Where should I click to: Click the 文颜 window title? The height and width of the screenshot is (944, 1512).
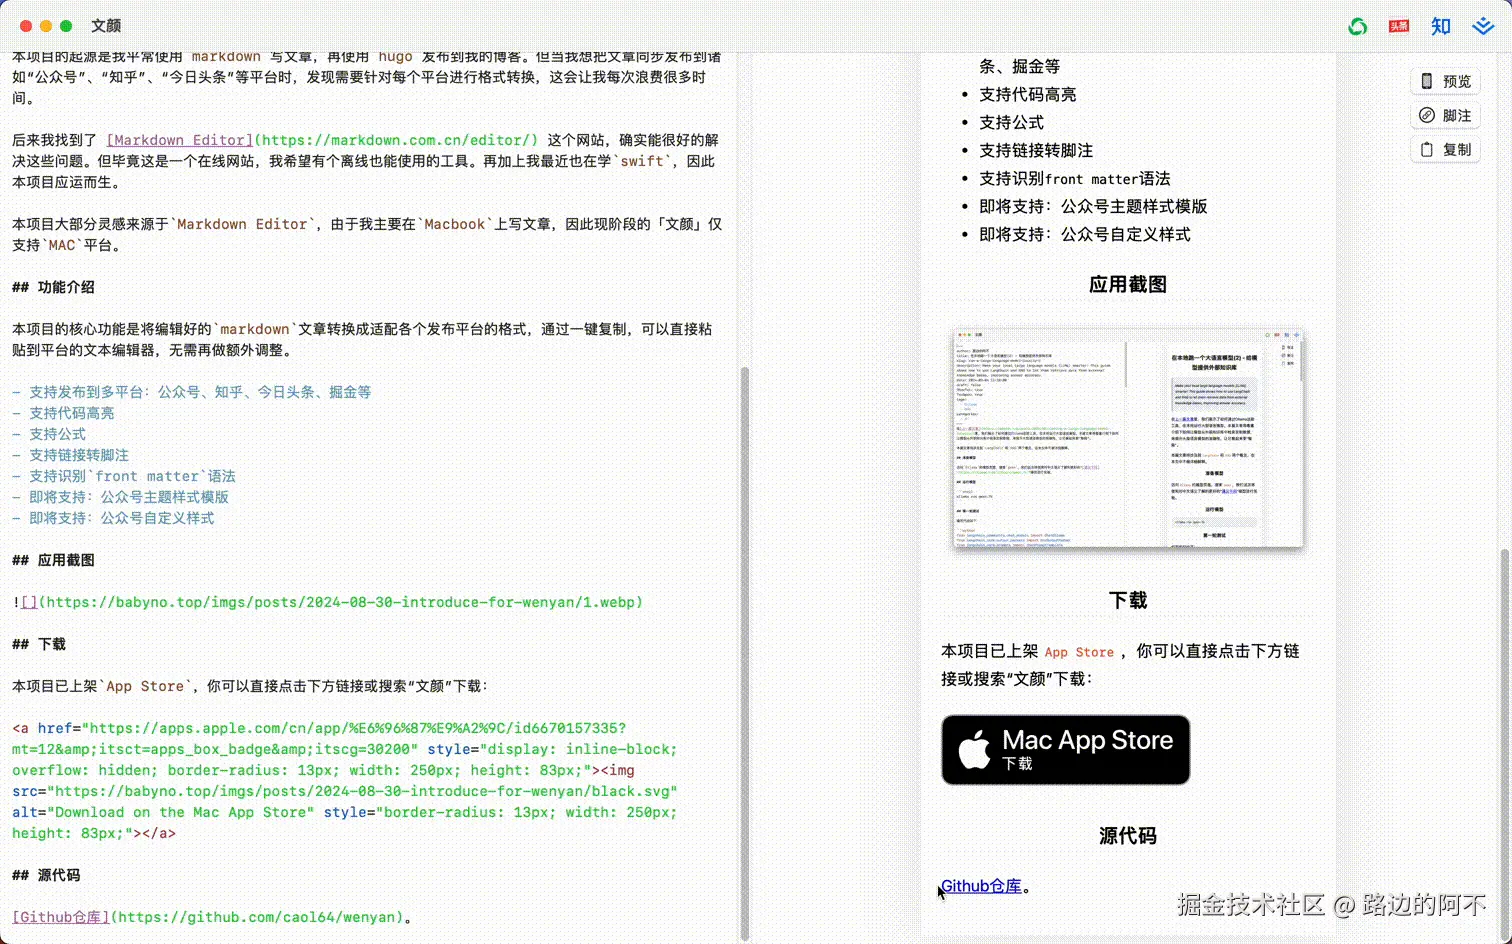tap(106, 26)
